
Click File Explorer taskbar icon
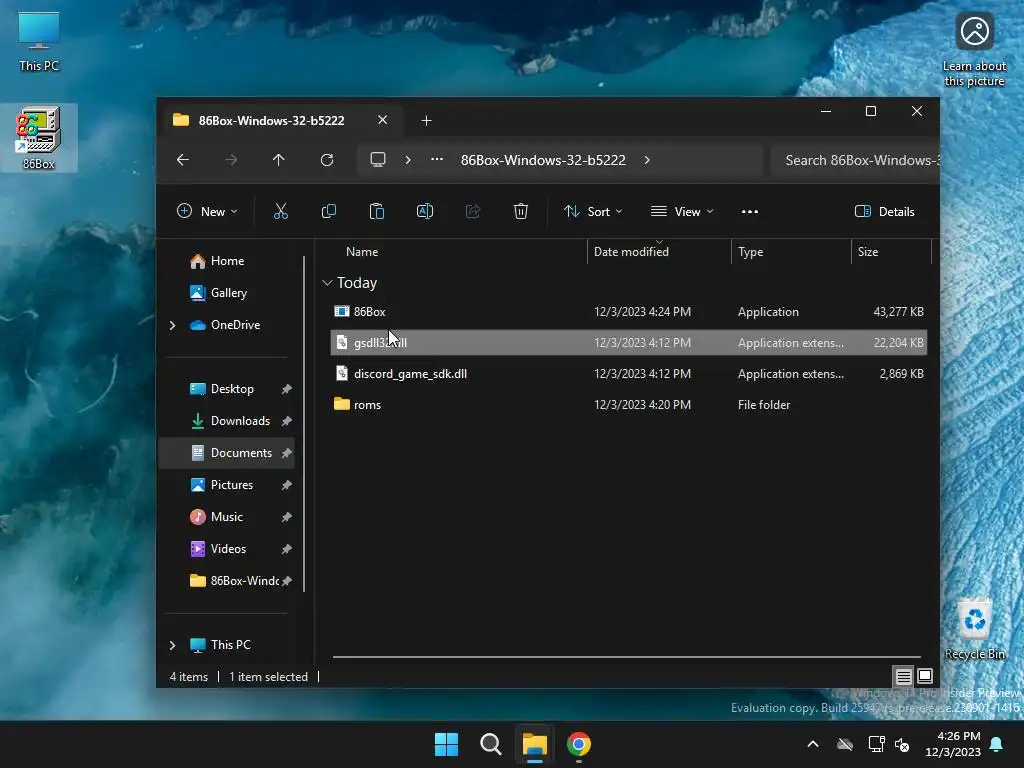click(x=534, y=744)
